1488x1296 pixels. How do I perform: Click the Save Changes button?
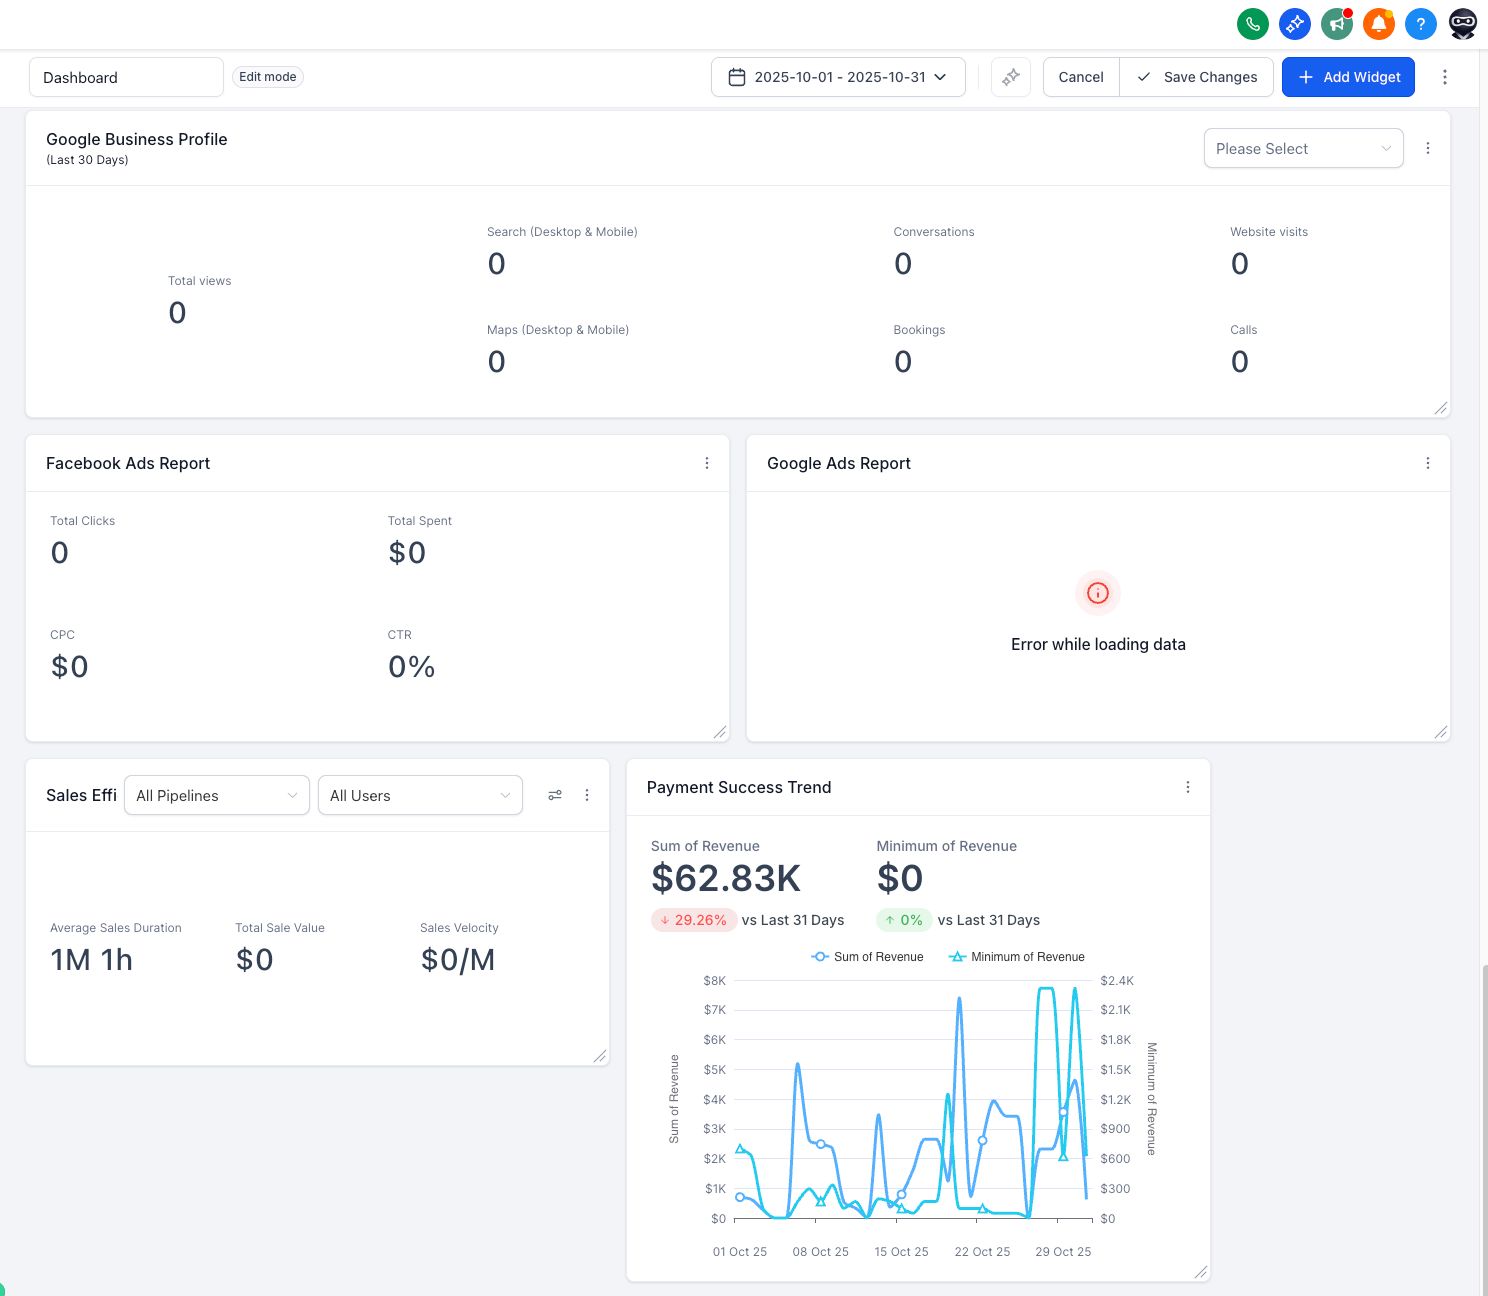pyautogui.click(x=1196, y=77)
